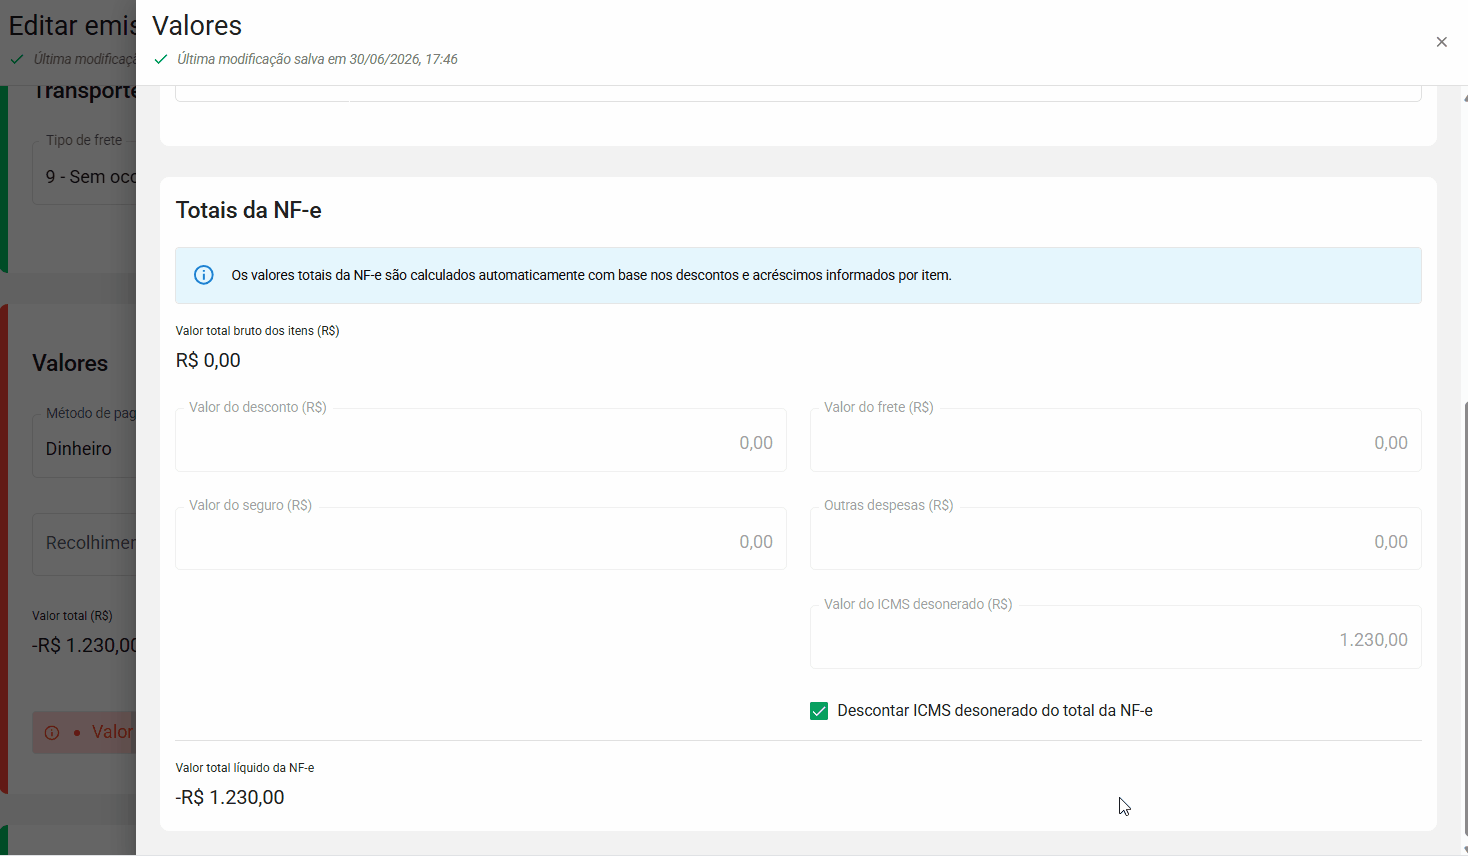Click the Última modificação salva timestamp text

click(317, 59)
